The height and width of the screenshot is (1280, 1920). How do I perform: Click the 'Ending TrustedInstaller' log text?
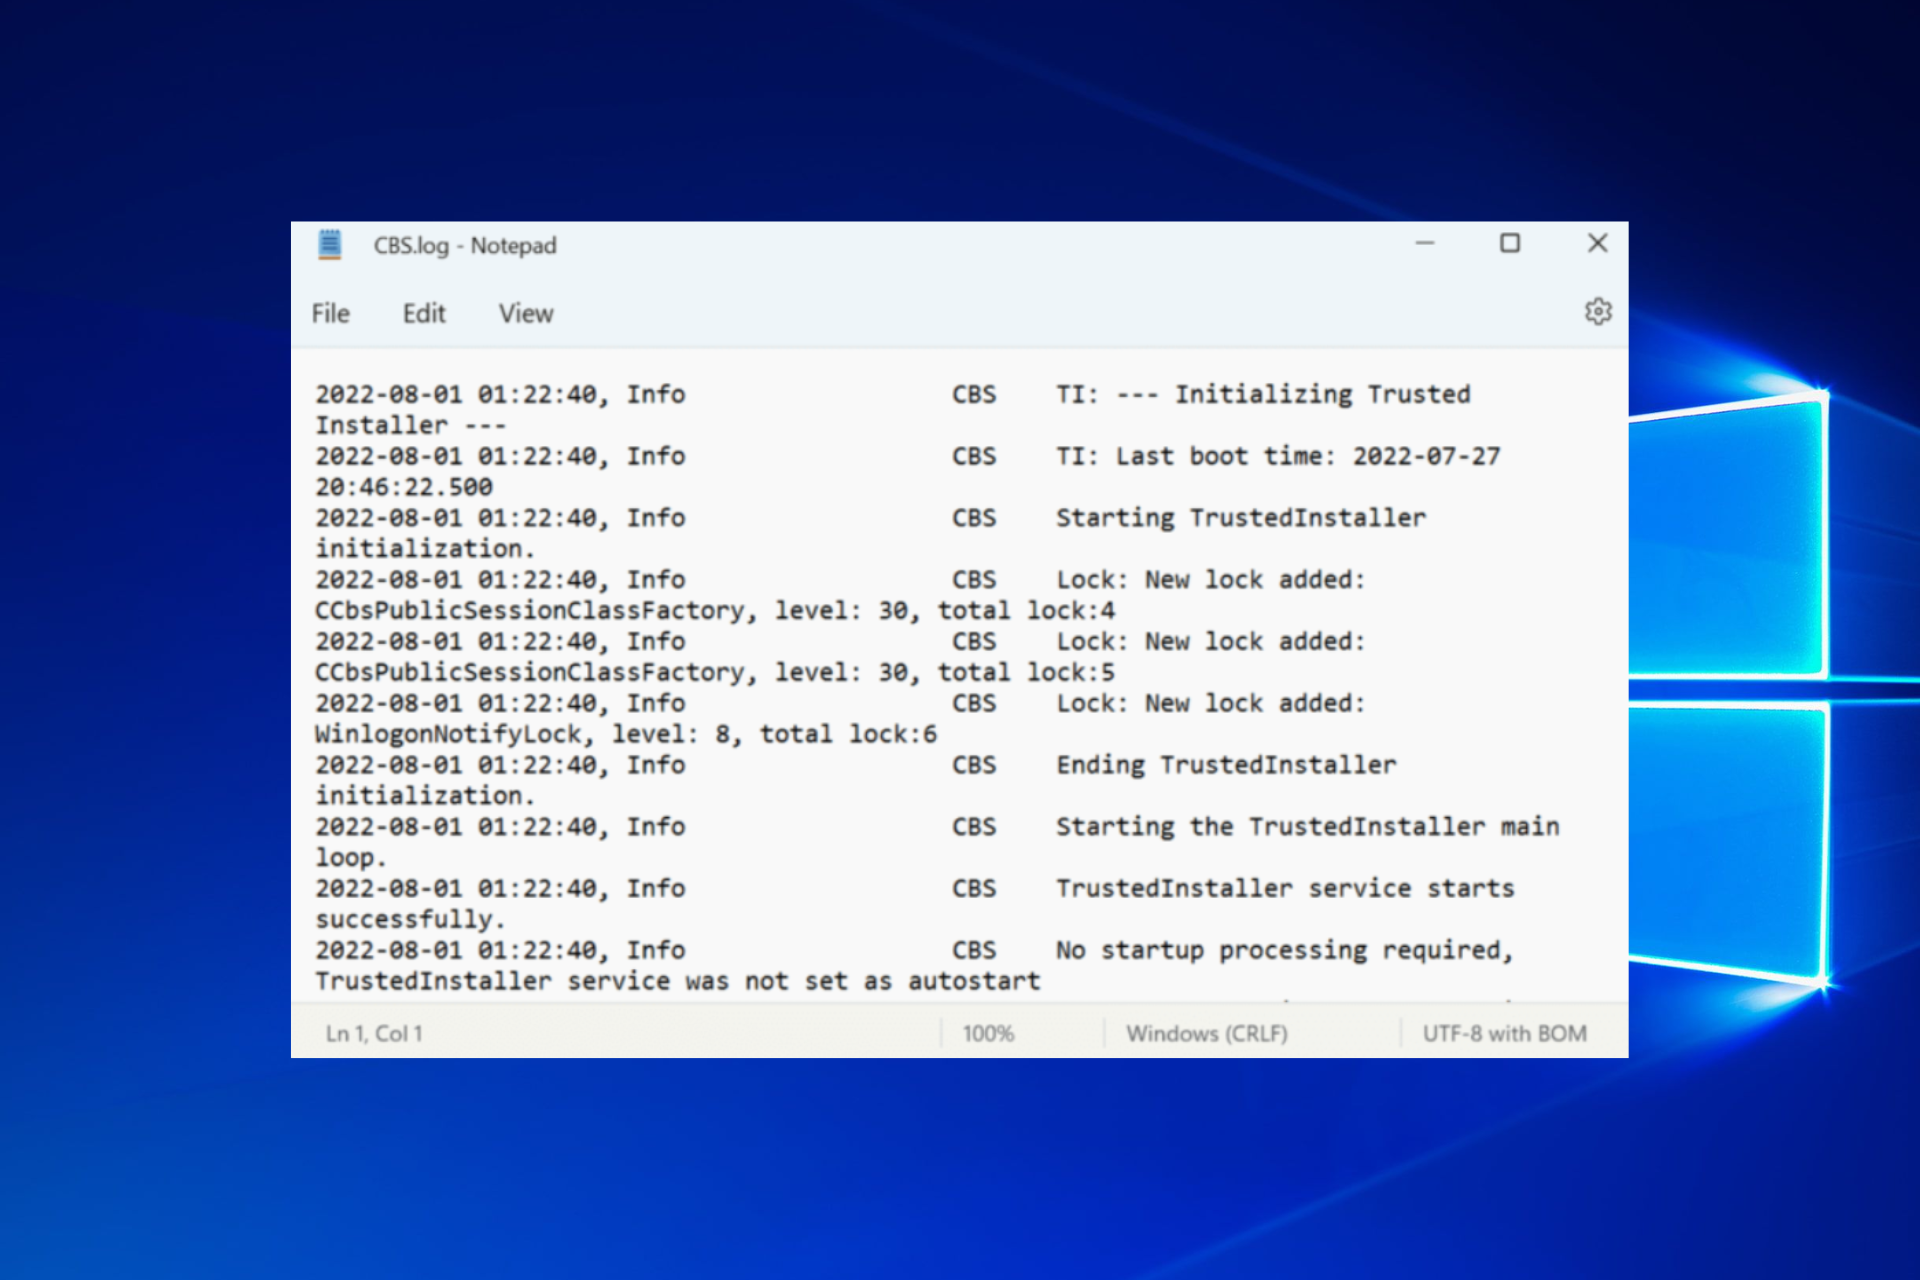1226,765
